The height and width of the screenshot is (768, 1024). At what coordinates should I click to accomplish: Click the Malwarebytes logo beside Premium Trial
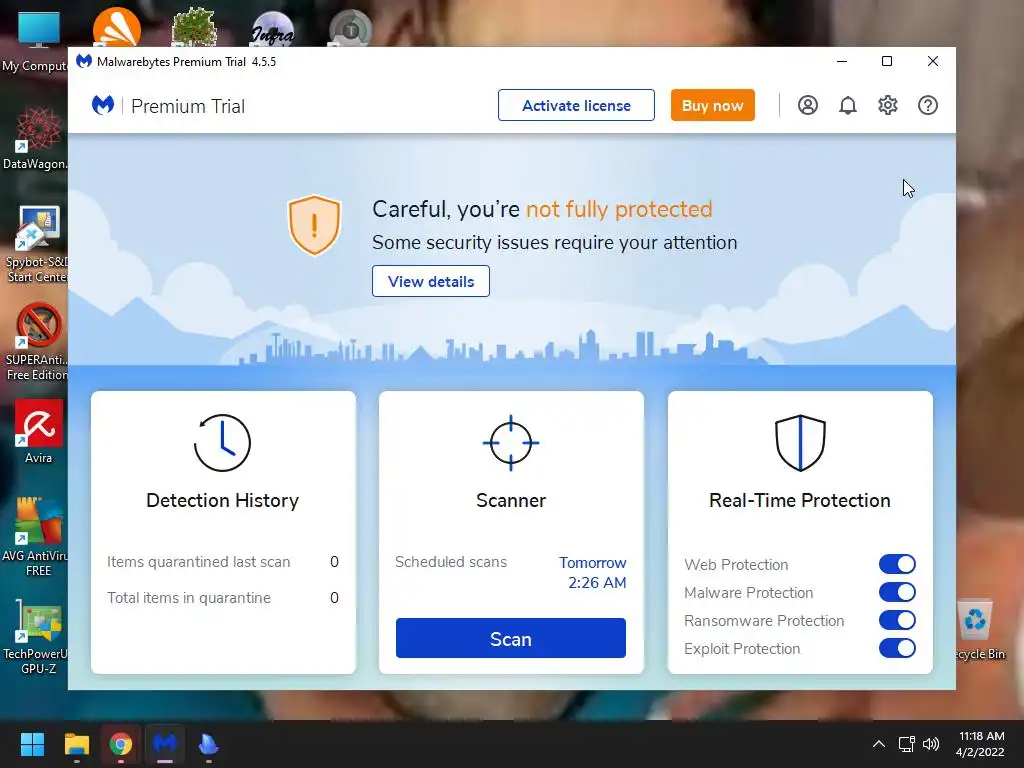click(103, 105)
